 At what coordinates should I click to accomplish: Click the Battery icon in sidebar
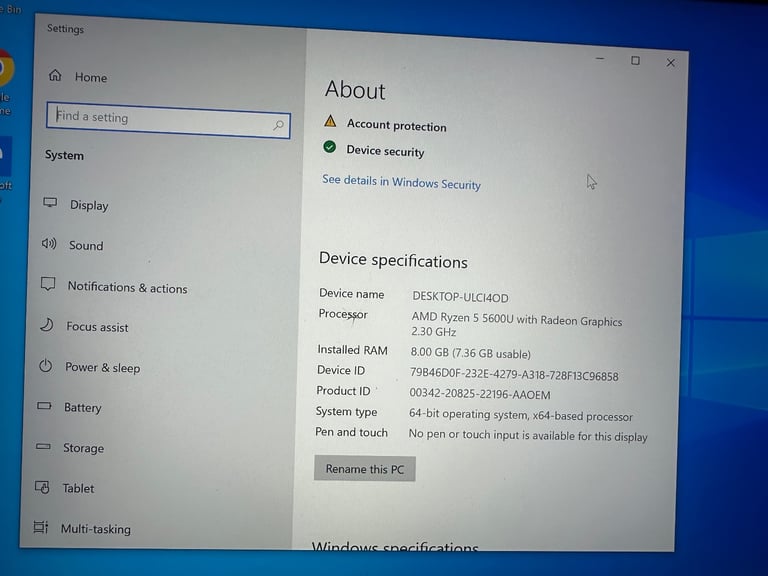click(44, 406)
